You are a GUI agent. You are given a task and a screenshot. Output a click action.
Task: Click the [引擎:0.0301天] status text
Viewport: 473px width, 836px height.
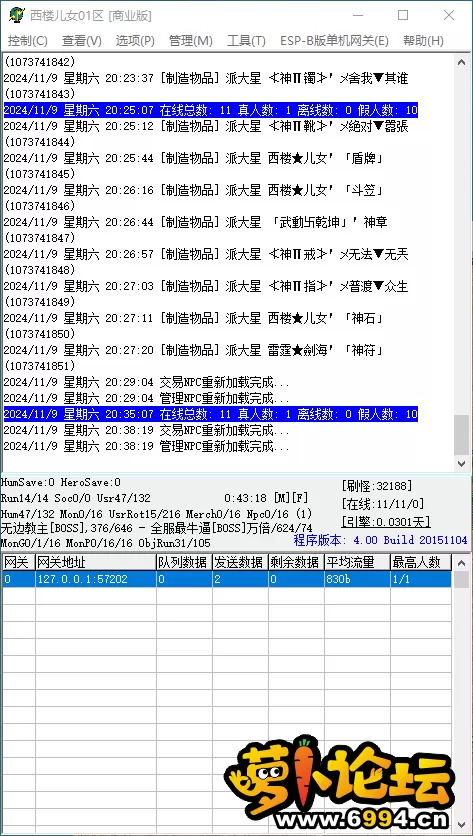point(386,522)
